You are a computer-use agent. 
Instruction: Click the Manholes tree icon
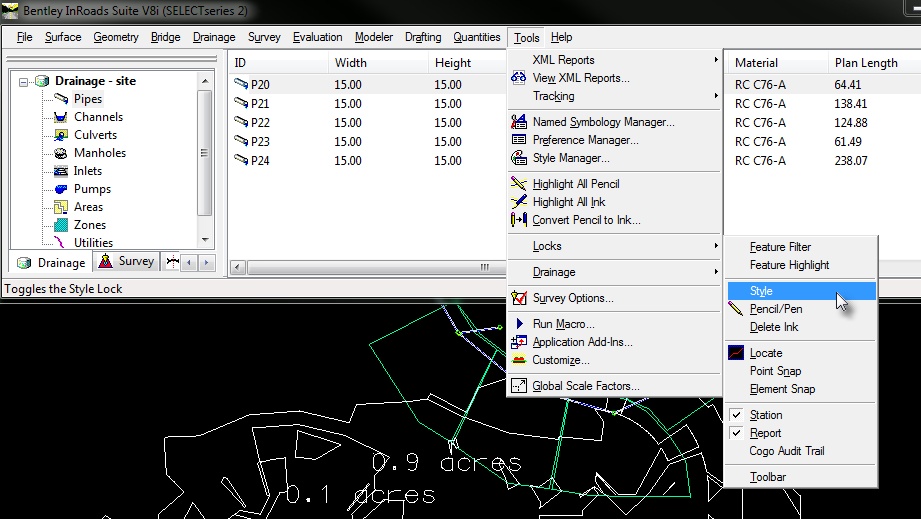point(61,153)
